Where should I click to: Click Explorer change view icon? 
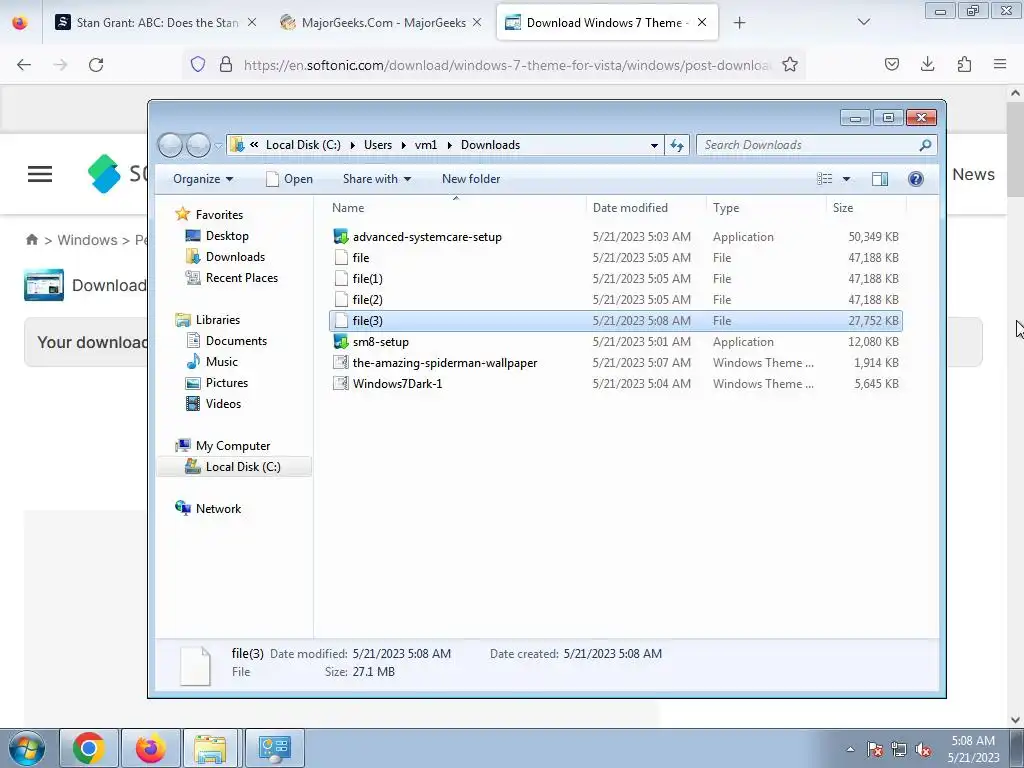(x=825, y=179)
